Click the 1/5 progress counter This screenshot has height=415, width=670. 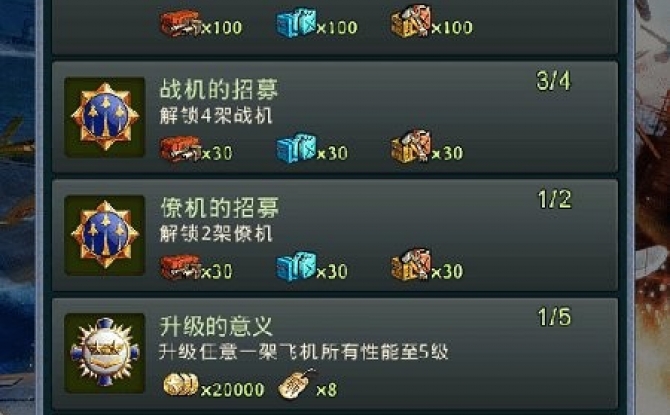(554, 317)
